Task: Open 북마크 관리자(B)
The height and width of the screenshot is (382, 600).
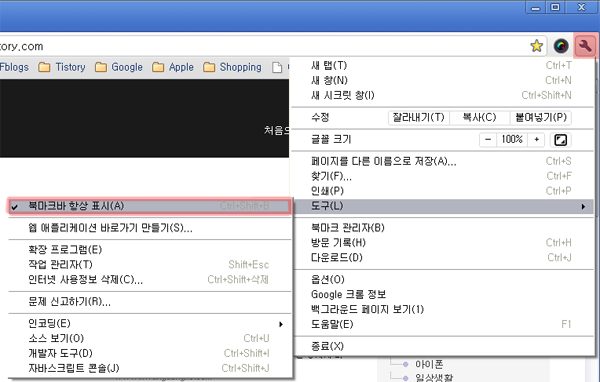Action: (443, 228)
